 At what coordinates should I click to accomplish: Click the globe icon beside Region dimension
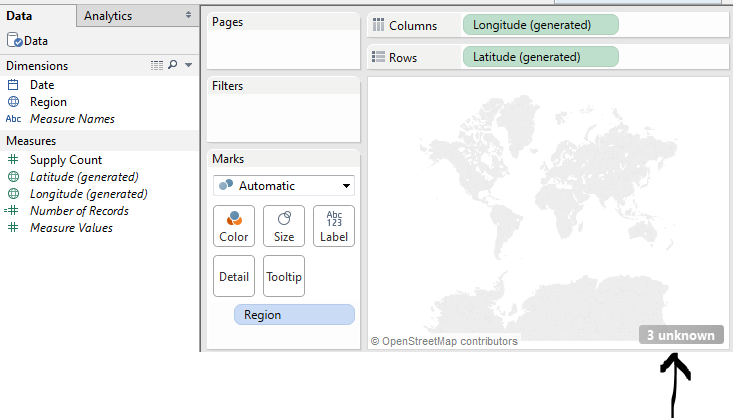tap(13, 102)
